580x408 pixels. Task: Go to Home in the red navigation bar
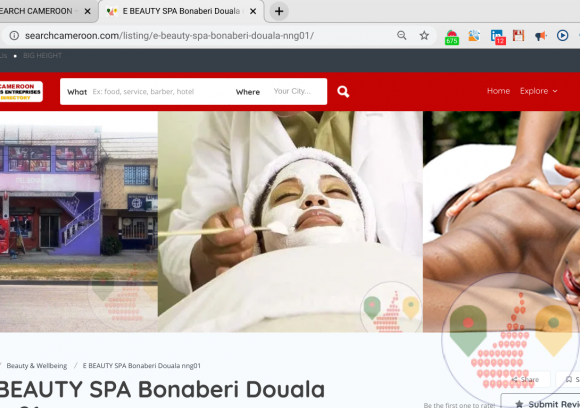[498, 91]
